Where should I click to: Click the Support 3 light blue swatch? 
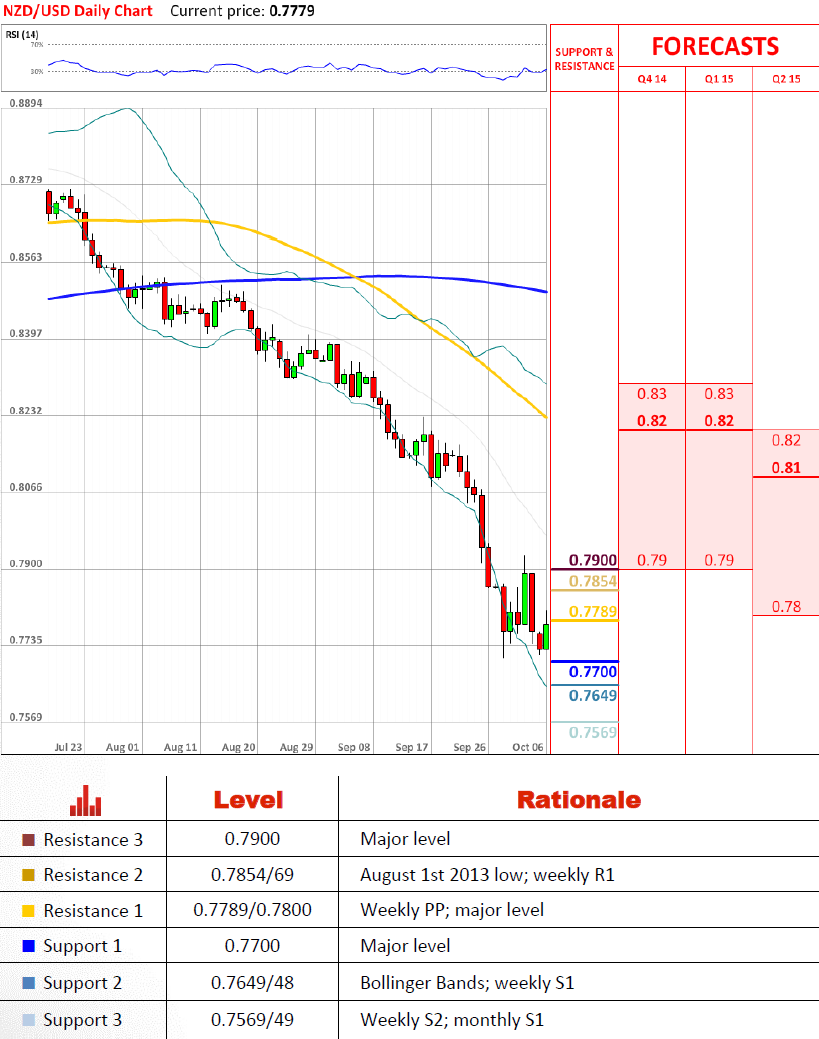click(x=28, y=1020)
